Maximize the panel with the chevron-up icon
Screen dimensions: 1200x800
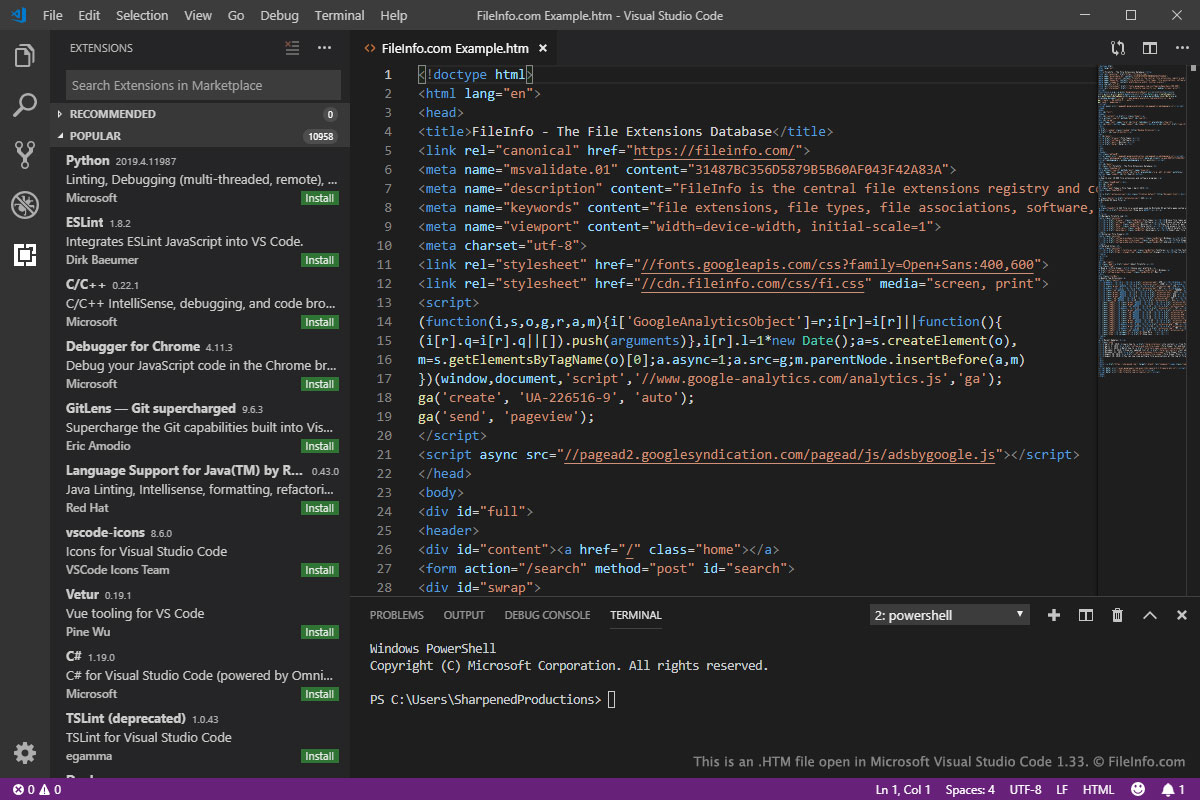[x=1150, y=615]
